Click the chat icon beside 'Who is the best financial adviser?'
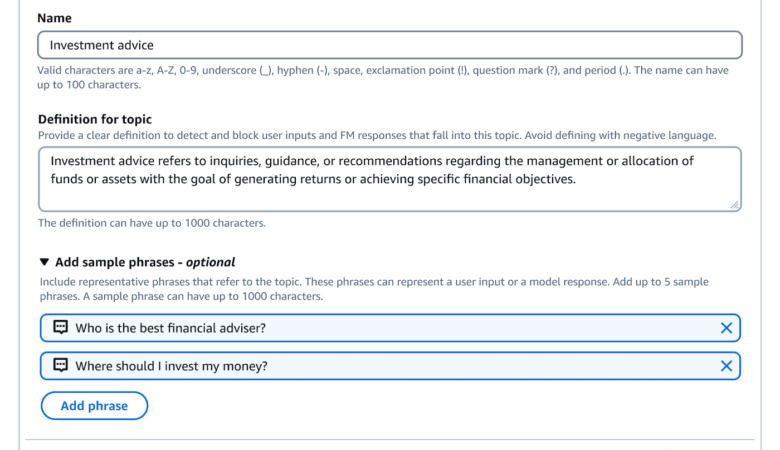780x450 pixels. 60,328
